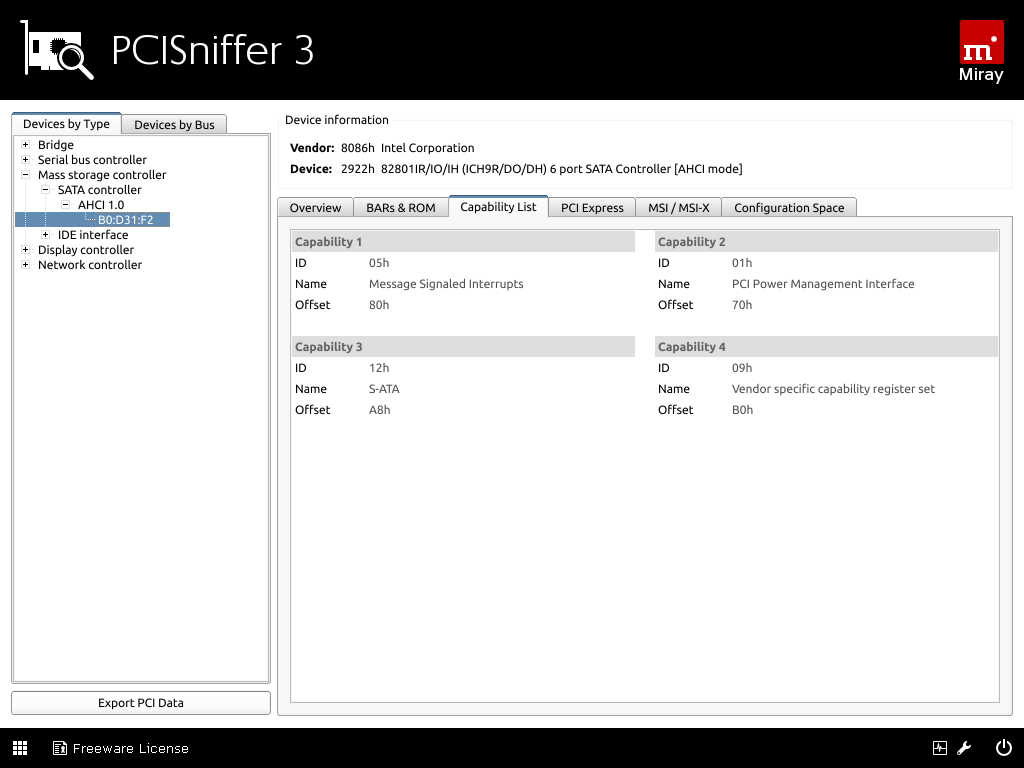Viewport: 1024px width, 768px height.
Task: Open the PCI Express tab
Action: coord(592,207)
